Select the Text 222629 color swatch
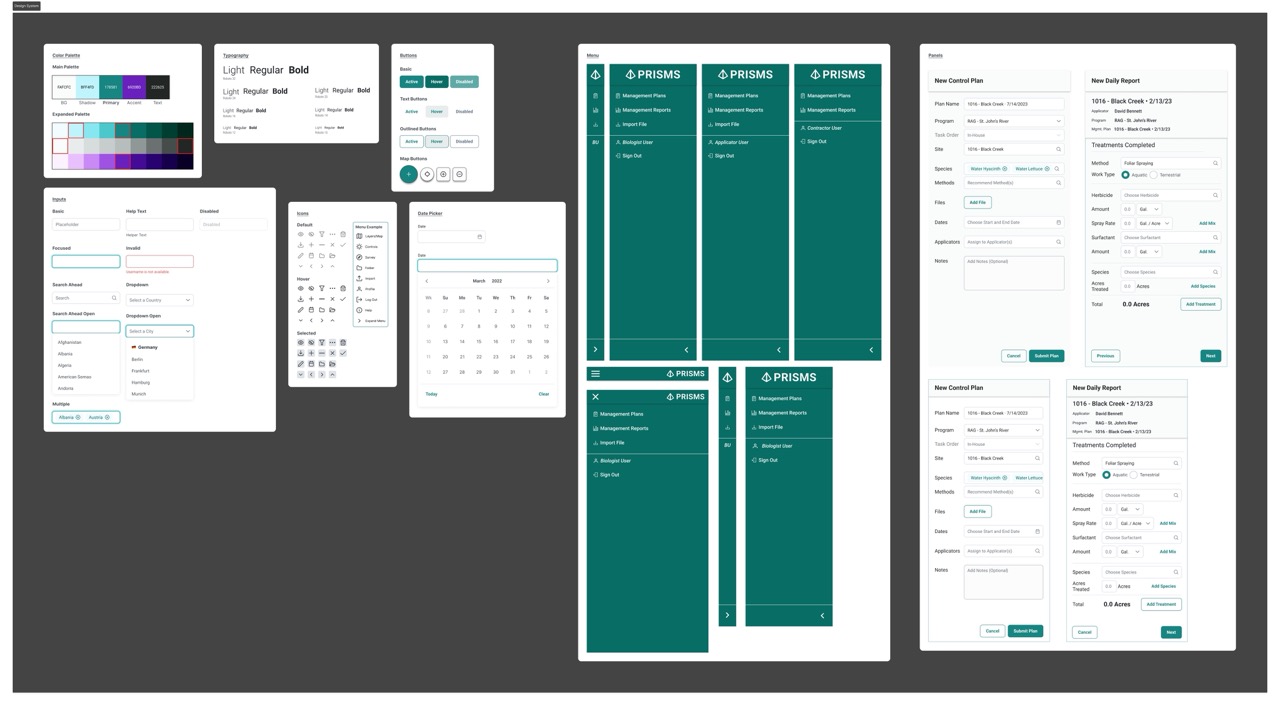 158,87
